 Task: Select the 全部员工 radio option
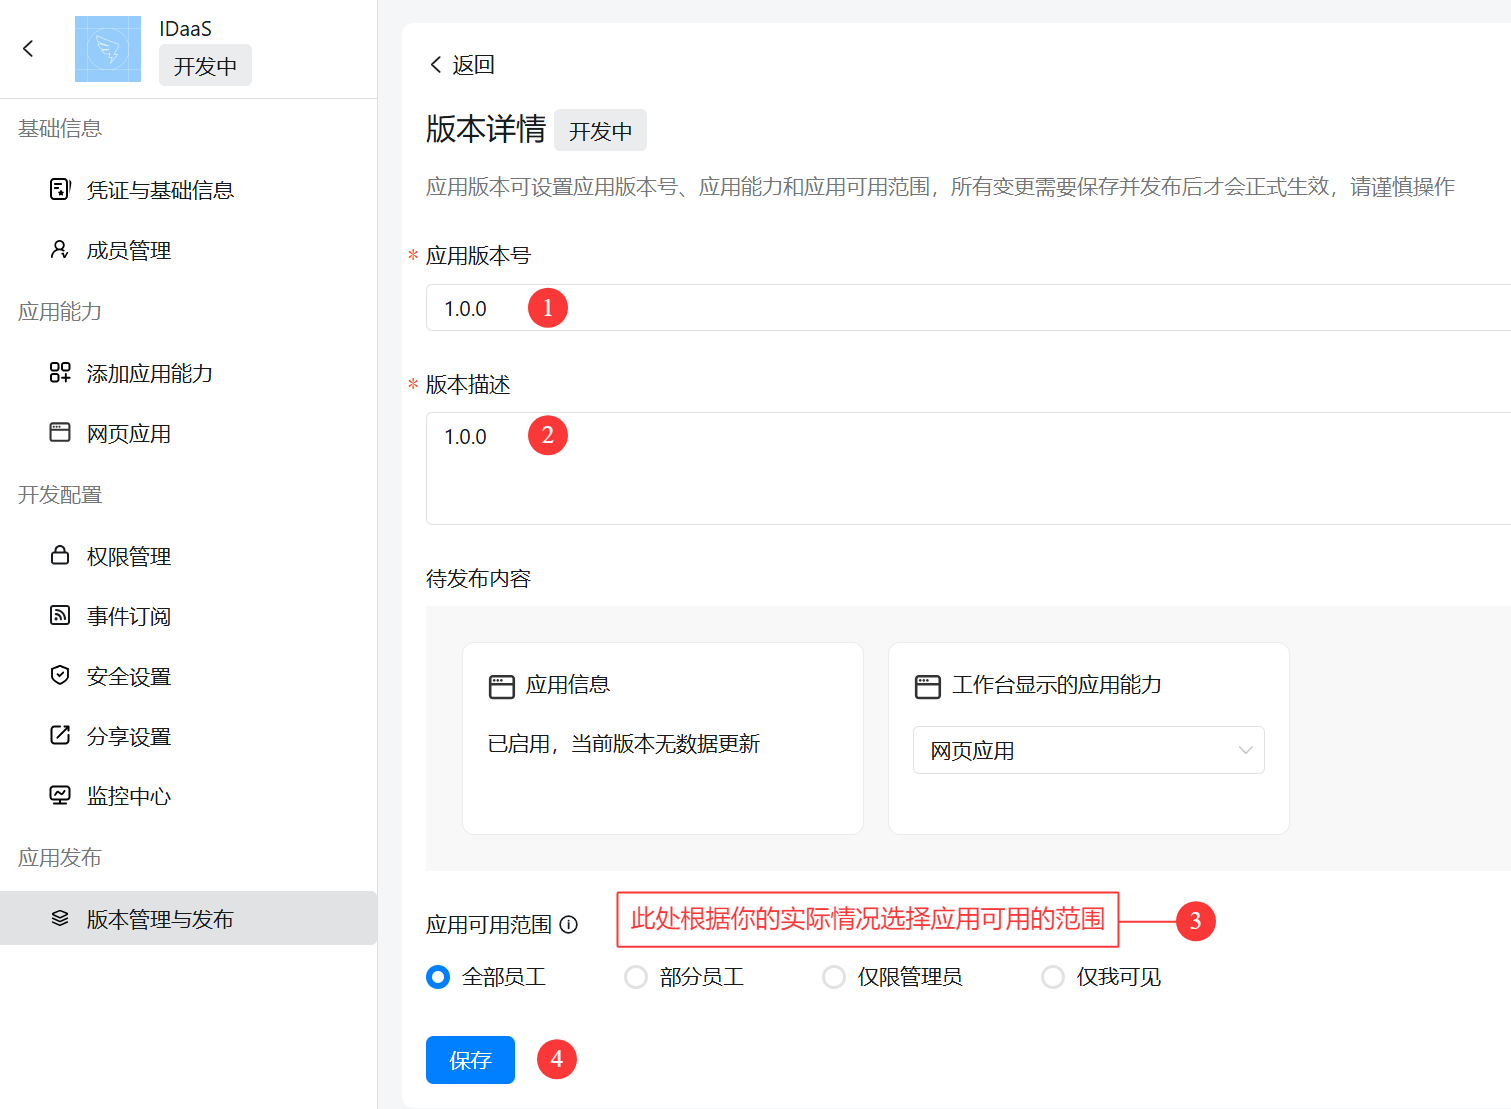point(438,977)
